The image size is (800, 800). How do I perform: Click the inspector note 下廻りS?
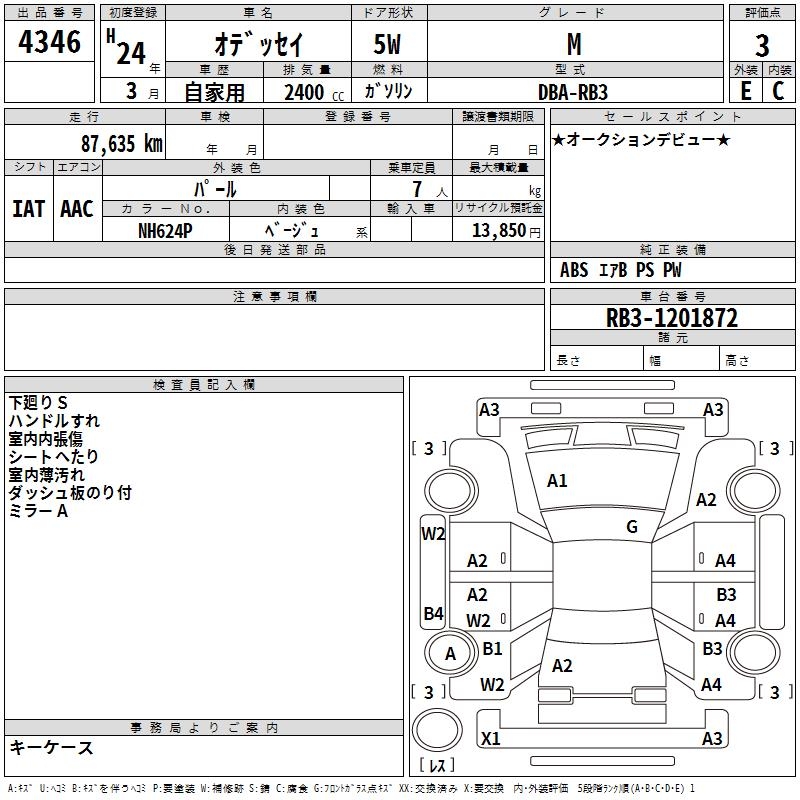click(38, 403)
